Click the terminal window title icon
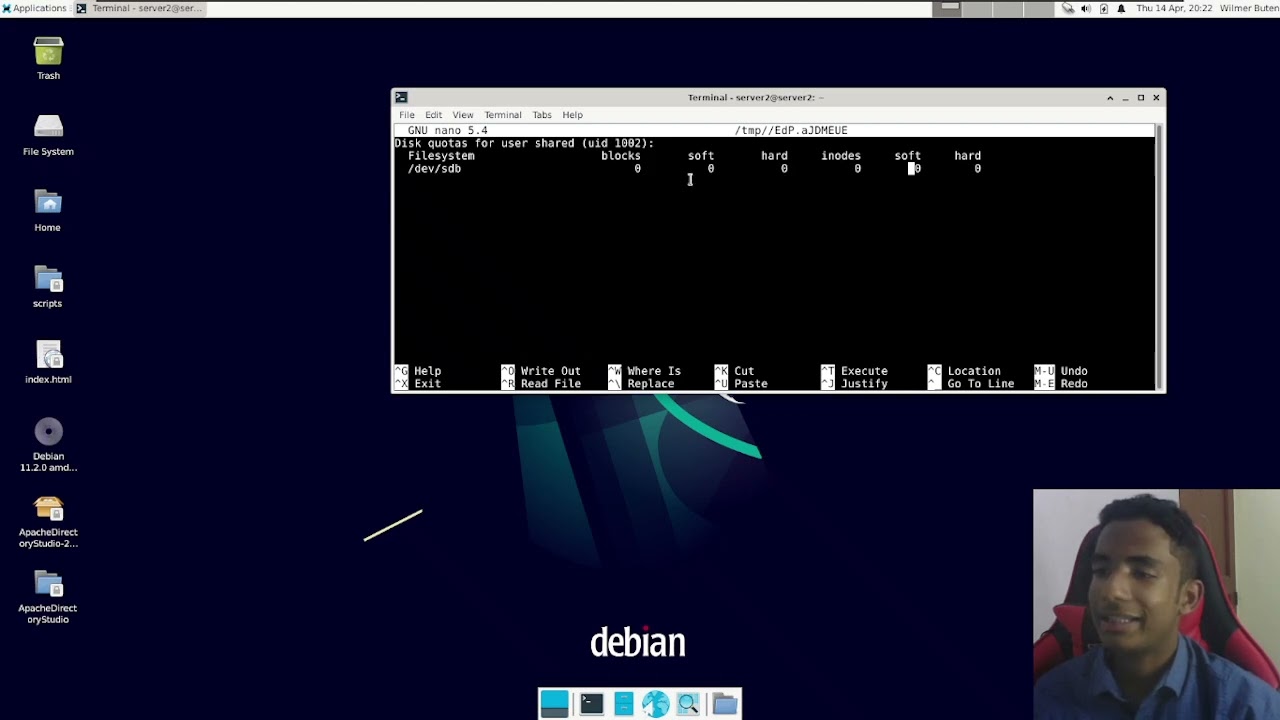 tap(401, 97)
